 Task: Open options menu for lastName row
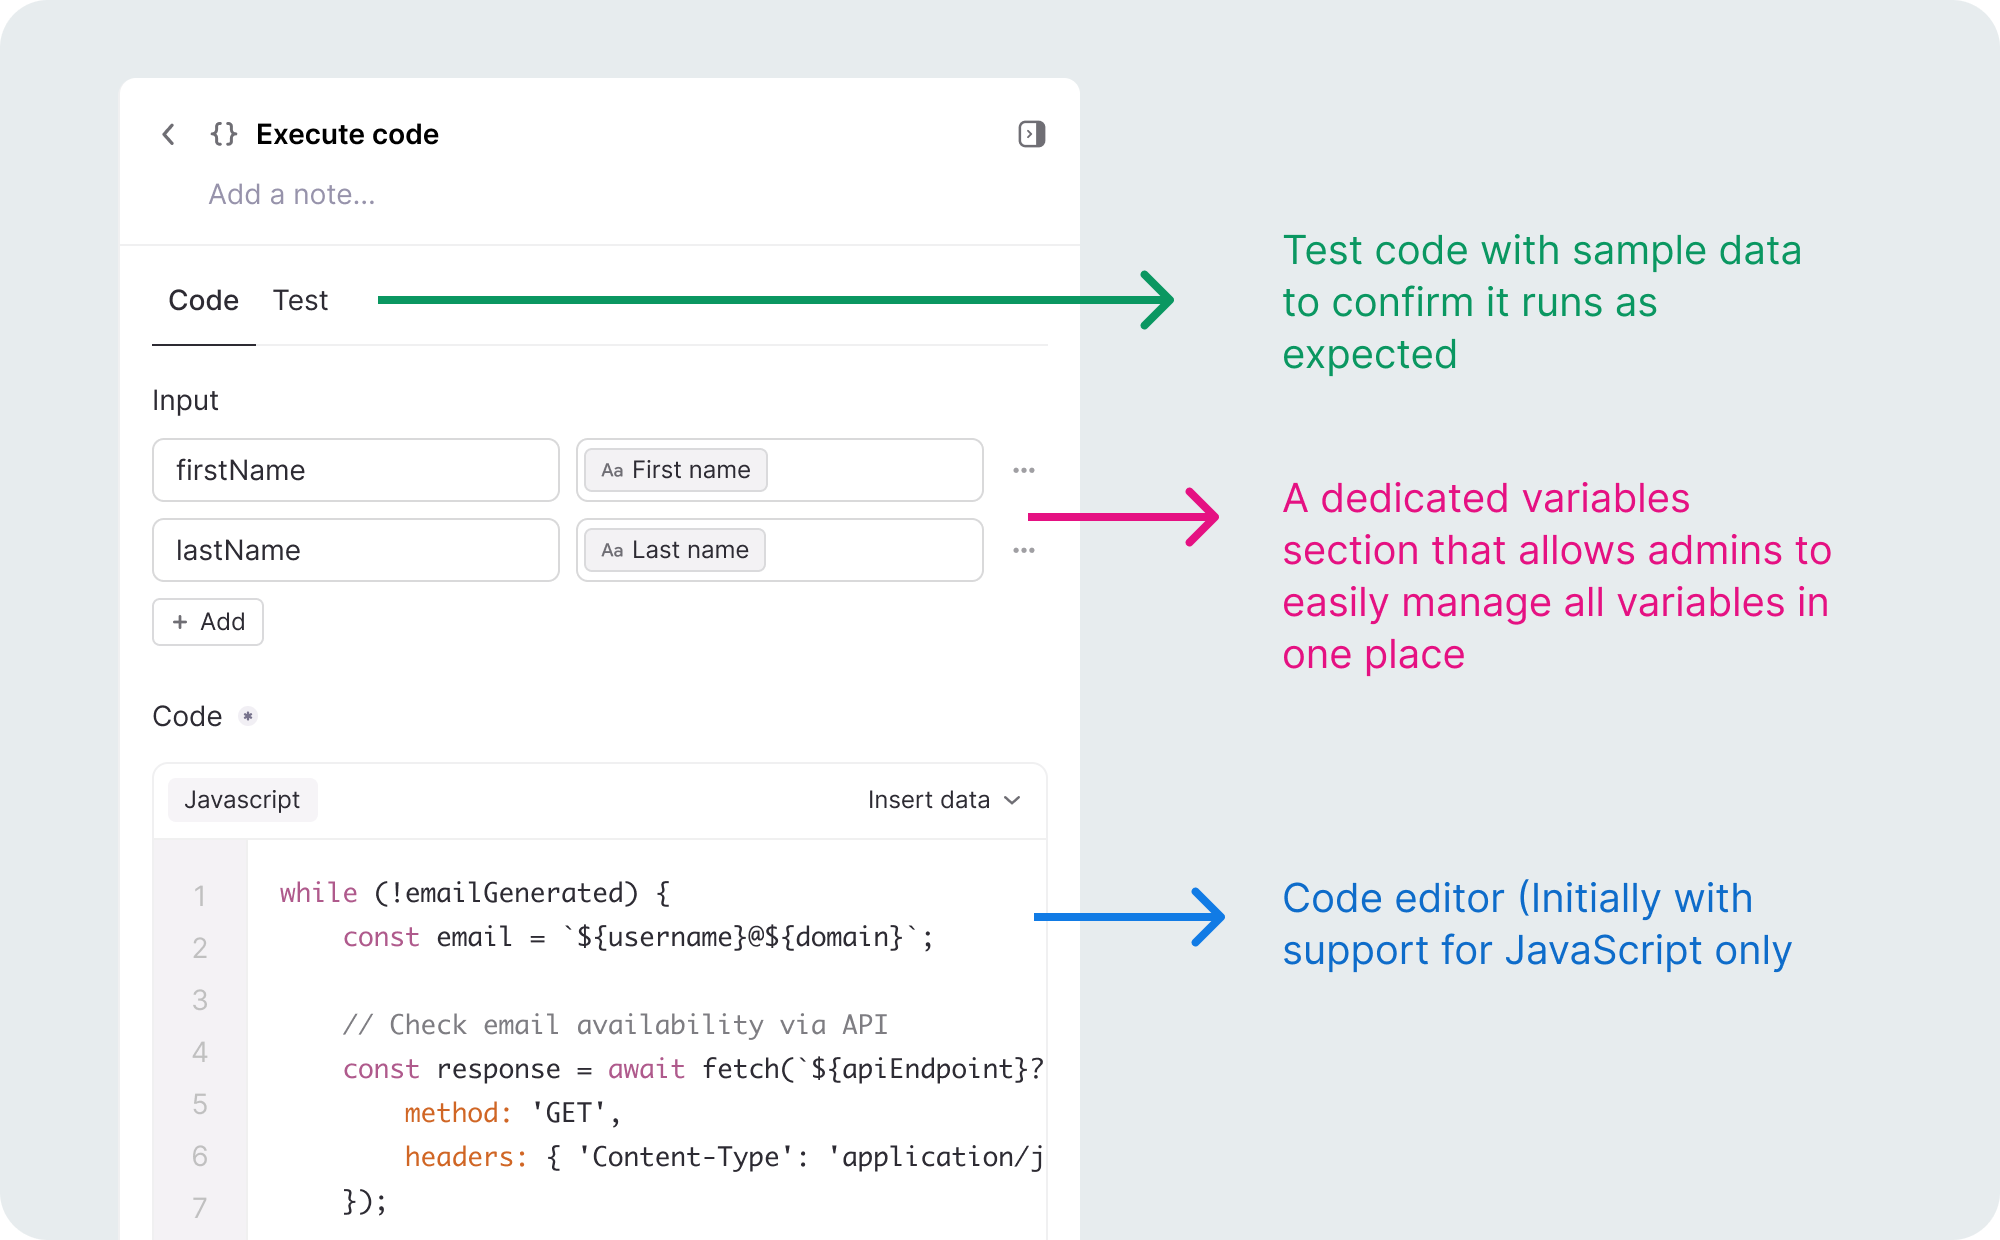[1024, 550]
